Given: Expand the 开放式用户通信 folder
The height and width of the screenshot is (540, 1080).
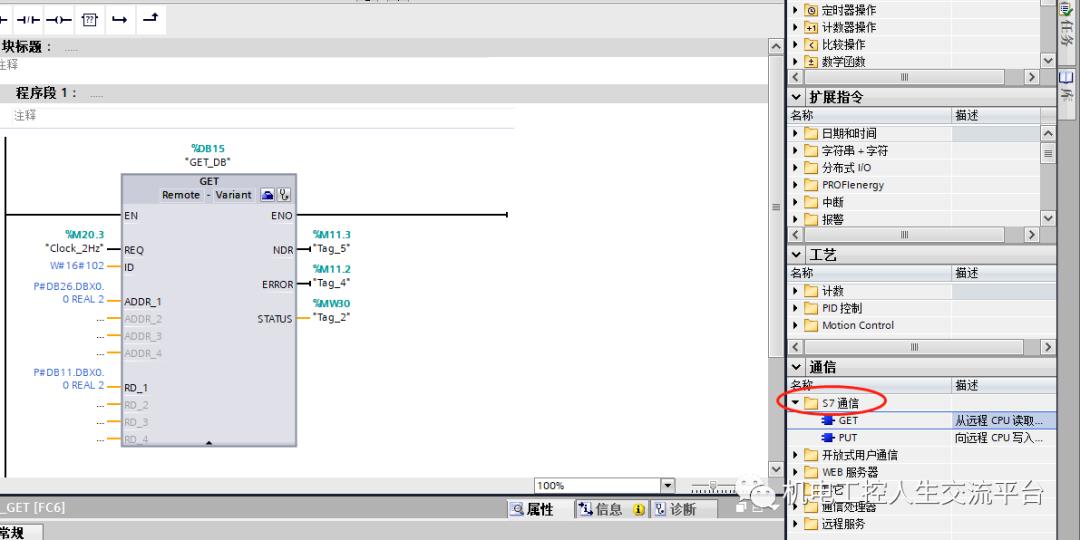Looking at the screenshot, I should point(796,455).
